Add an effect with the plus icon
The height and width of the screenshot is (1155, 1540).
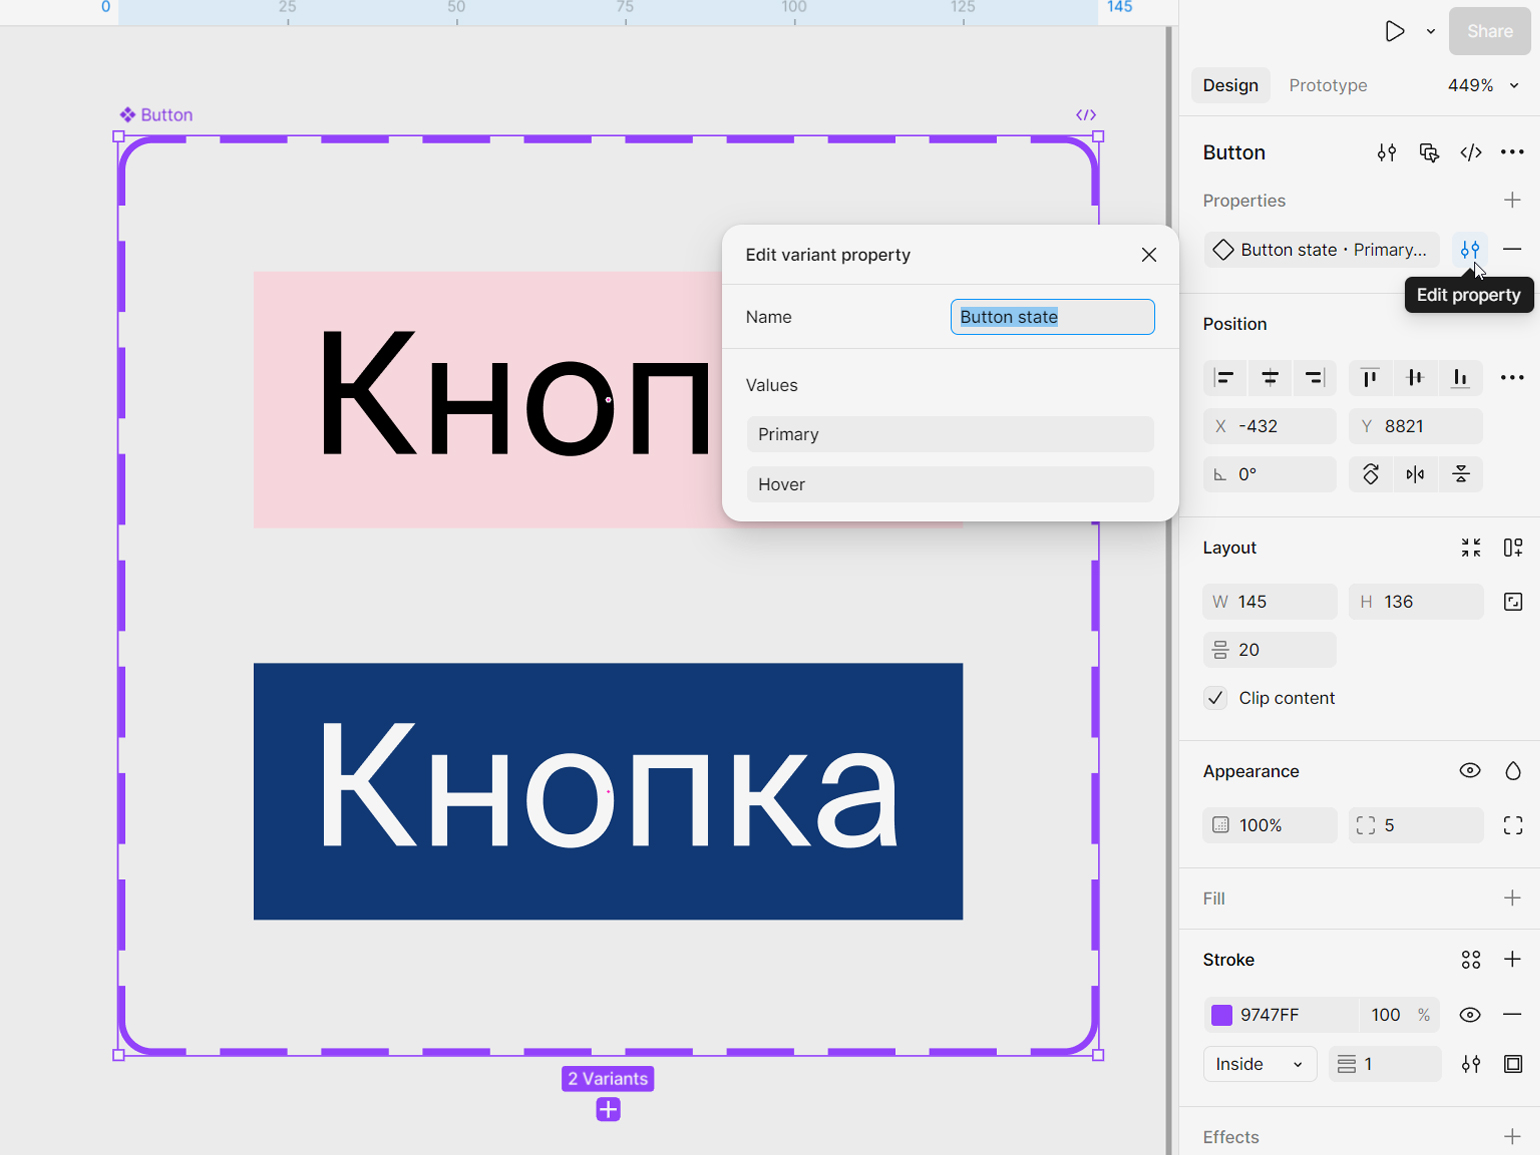click(x=1512, y=1137)
